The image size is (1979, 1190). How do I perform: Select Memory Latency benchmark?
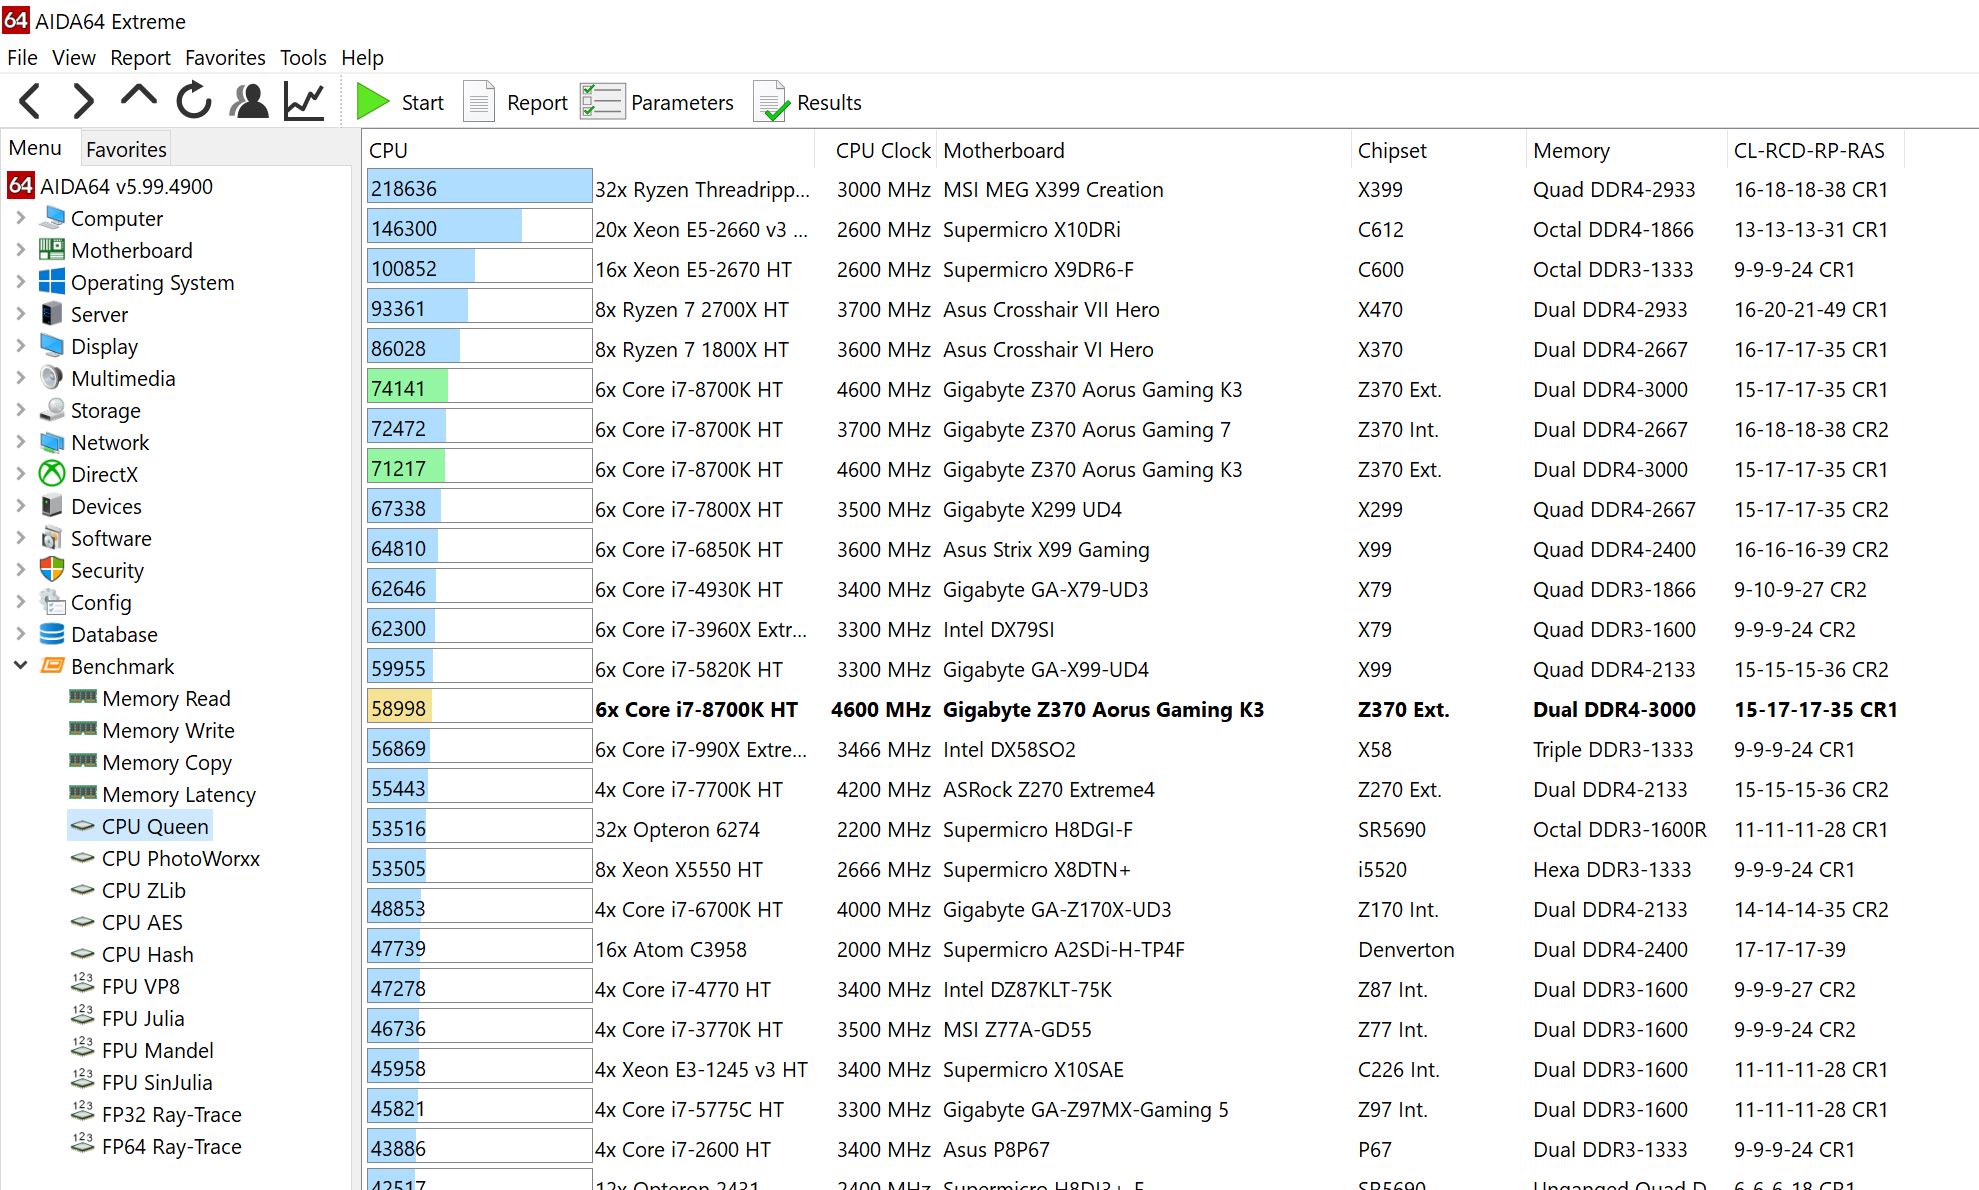(179, 794)
